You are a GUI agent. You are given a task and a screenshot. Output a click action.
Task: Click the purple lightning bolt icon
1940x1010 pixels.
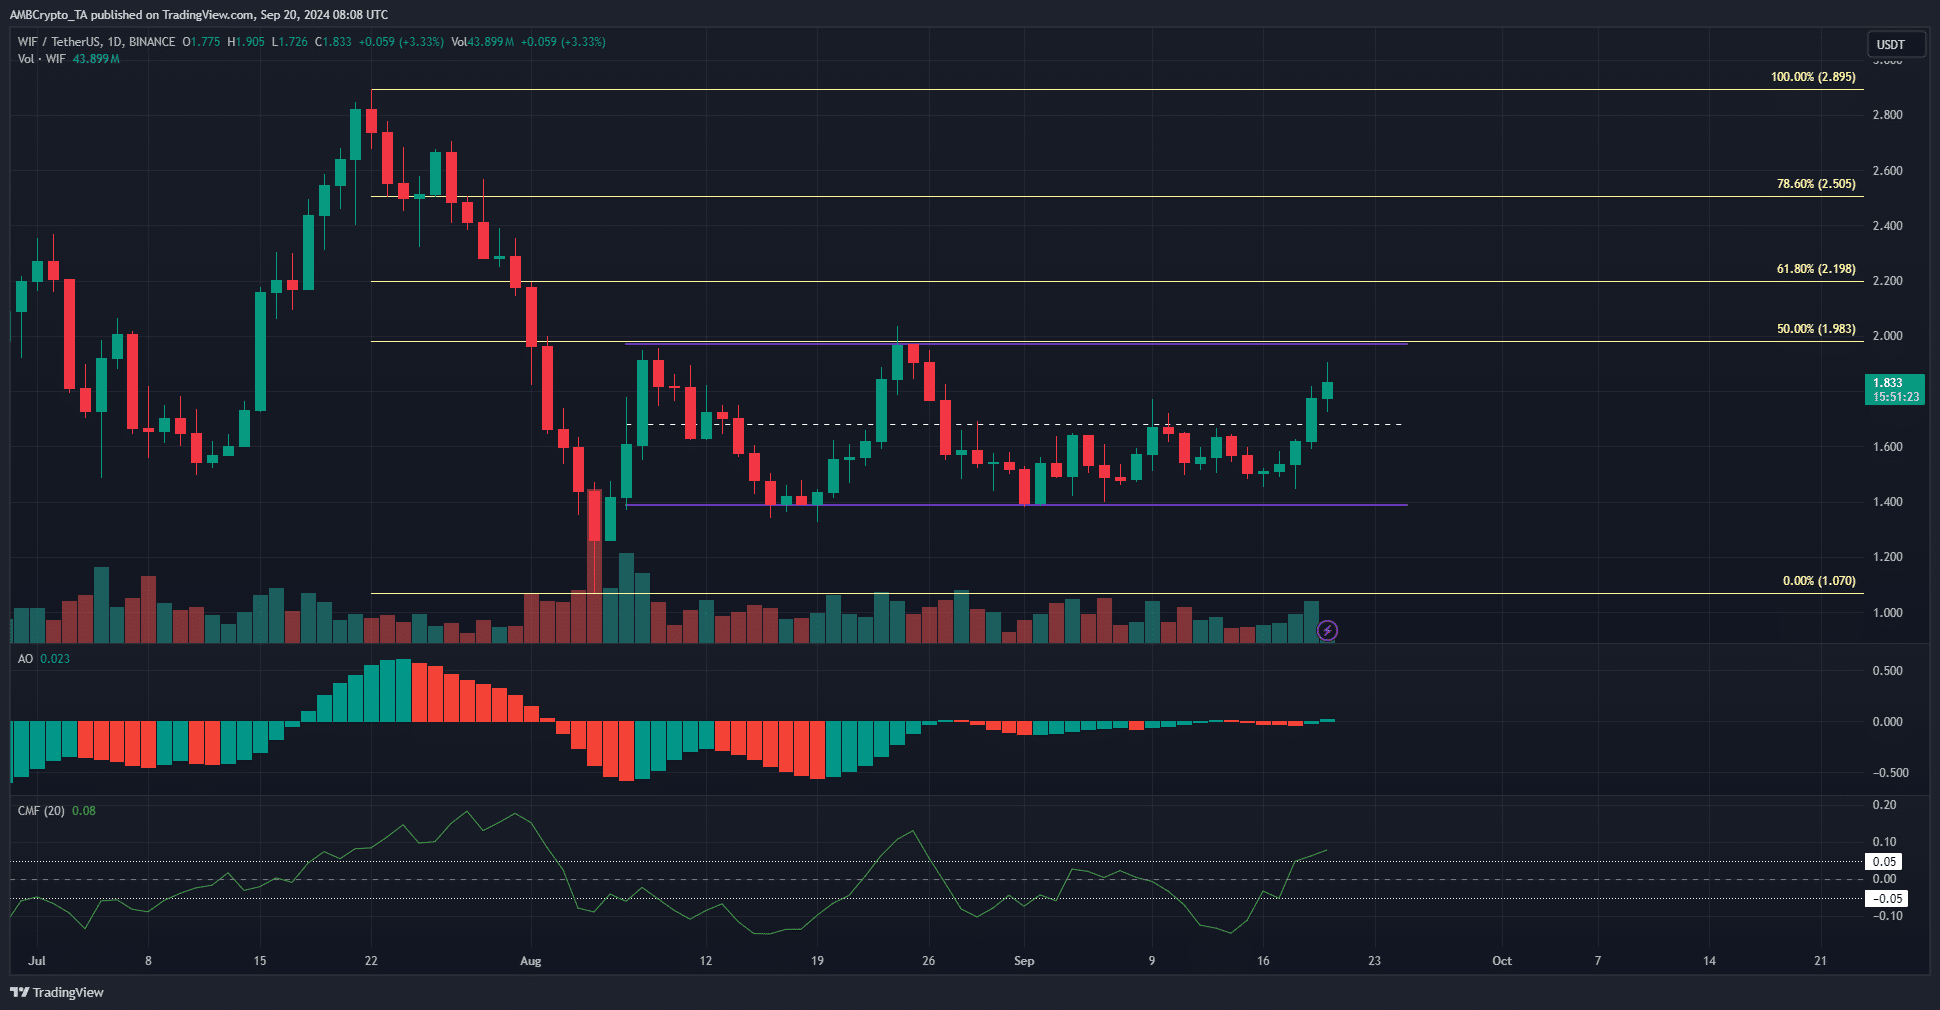coord(1327,630)
